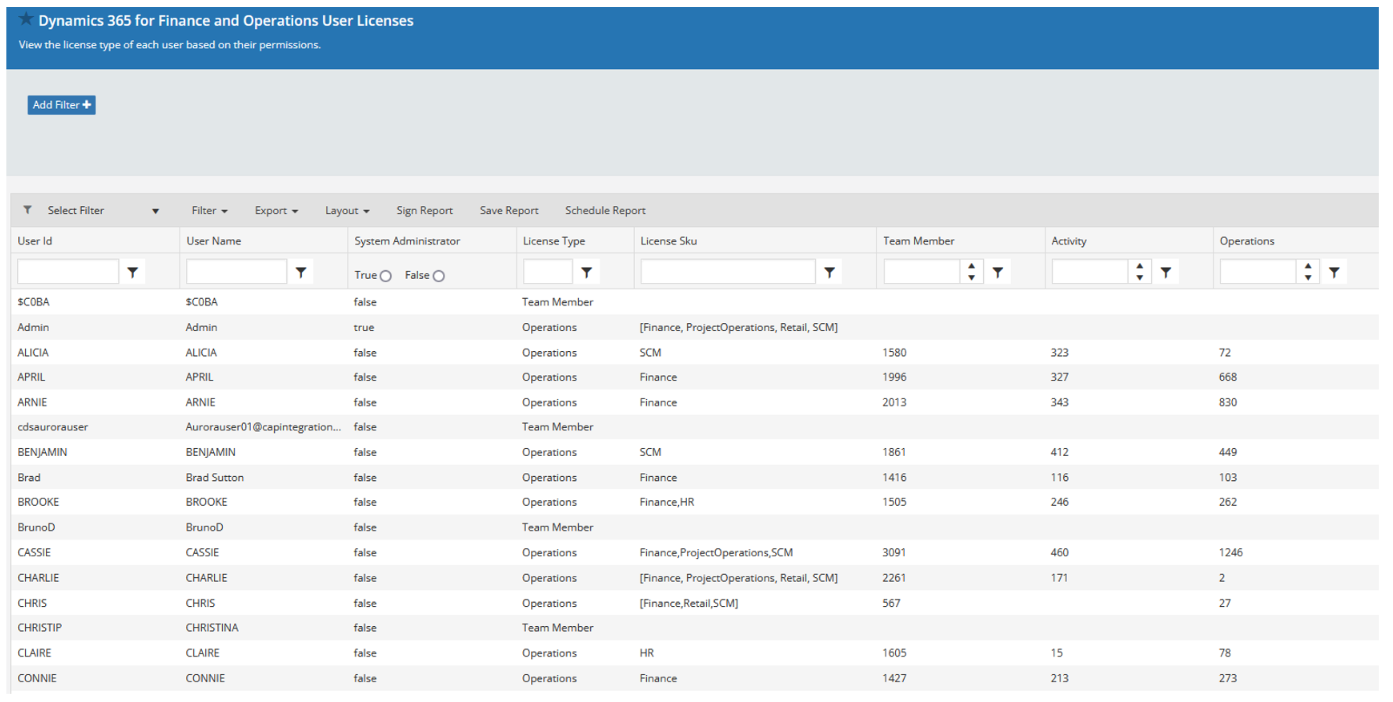Click Activity value 15 for CLAIRE
Image resolution: width=1393 pixels, height=702 pixels.
1057,653
